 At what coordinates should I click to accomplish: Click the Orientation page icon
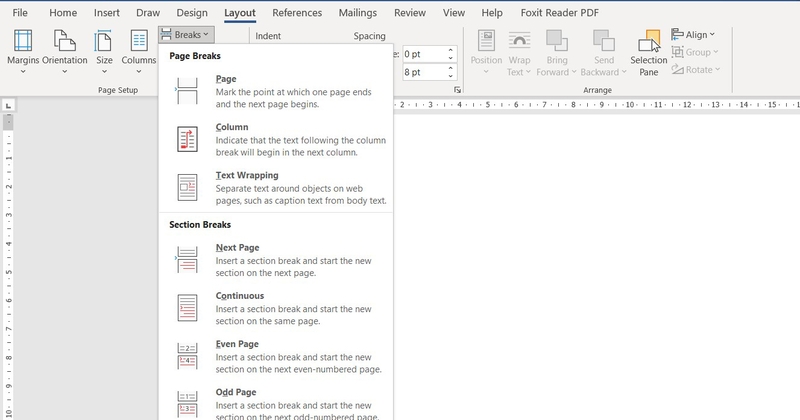pos(64,41)
